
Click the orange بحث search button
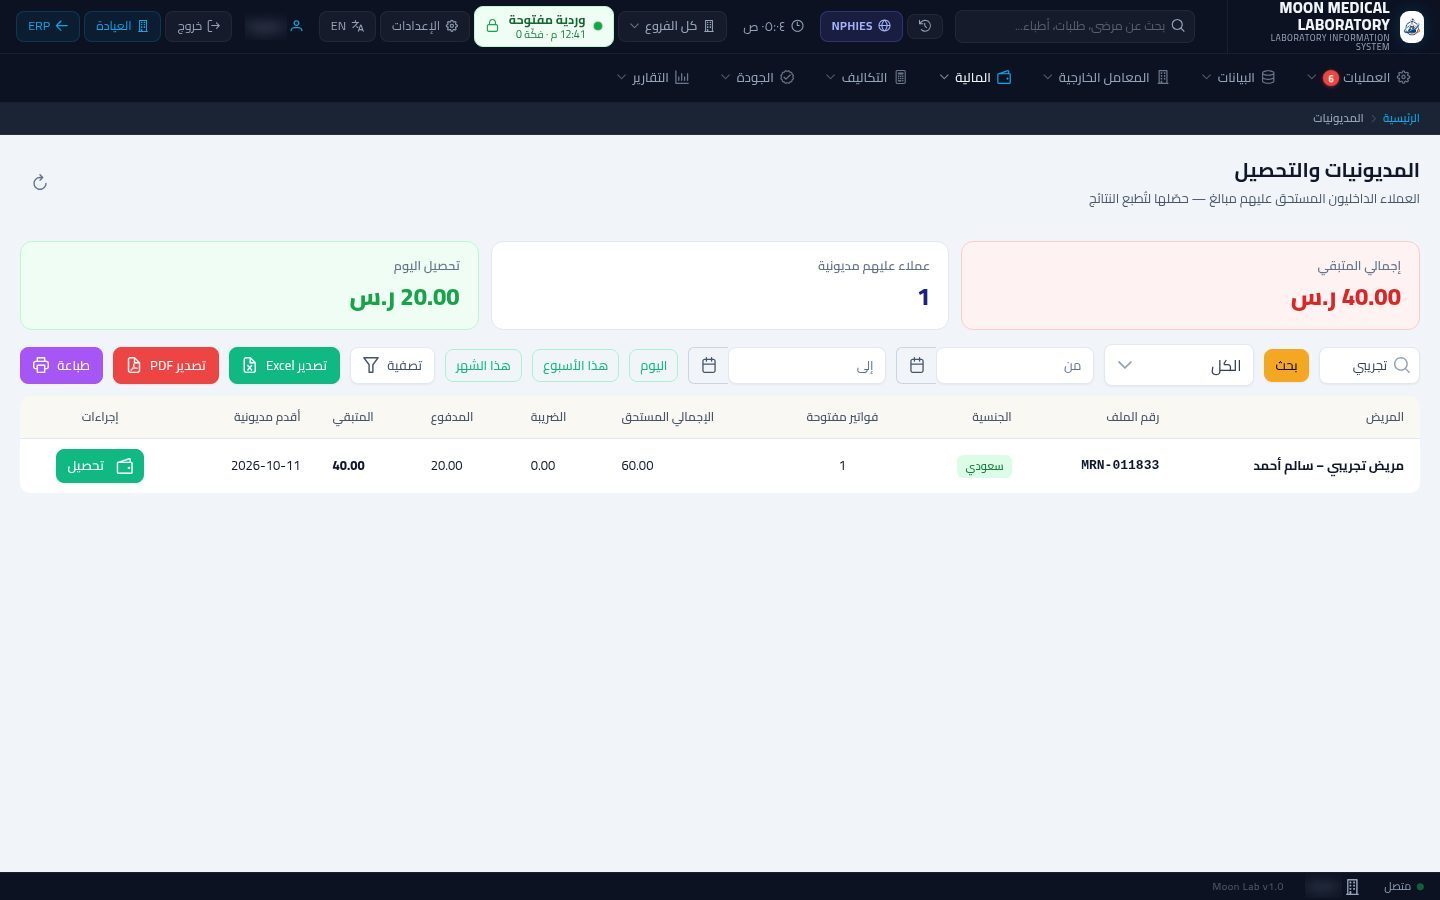point(1286,366)
